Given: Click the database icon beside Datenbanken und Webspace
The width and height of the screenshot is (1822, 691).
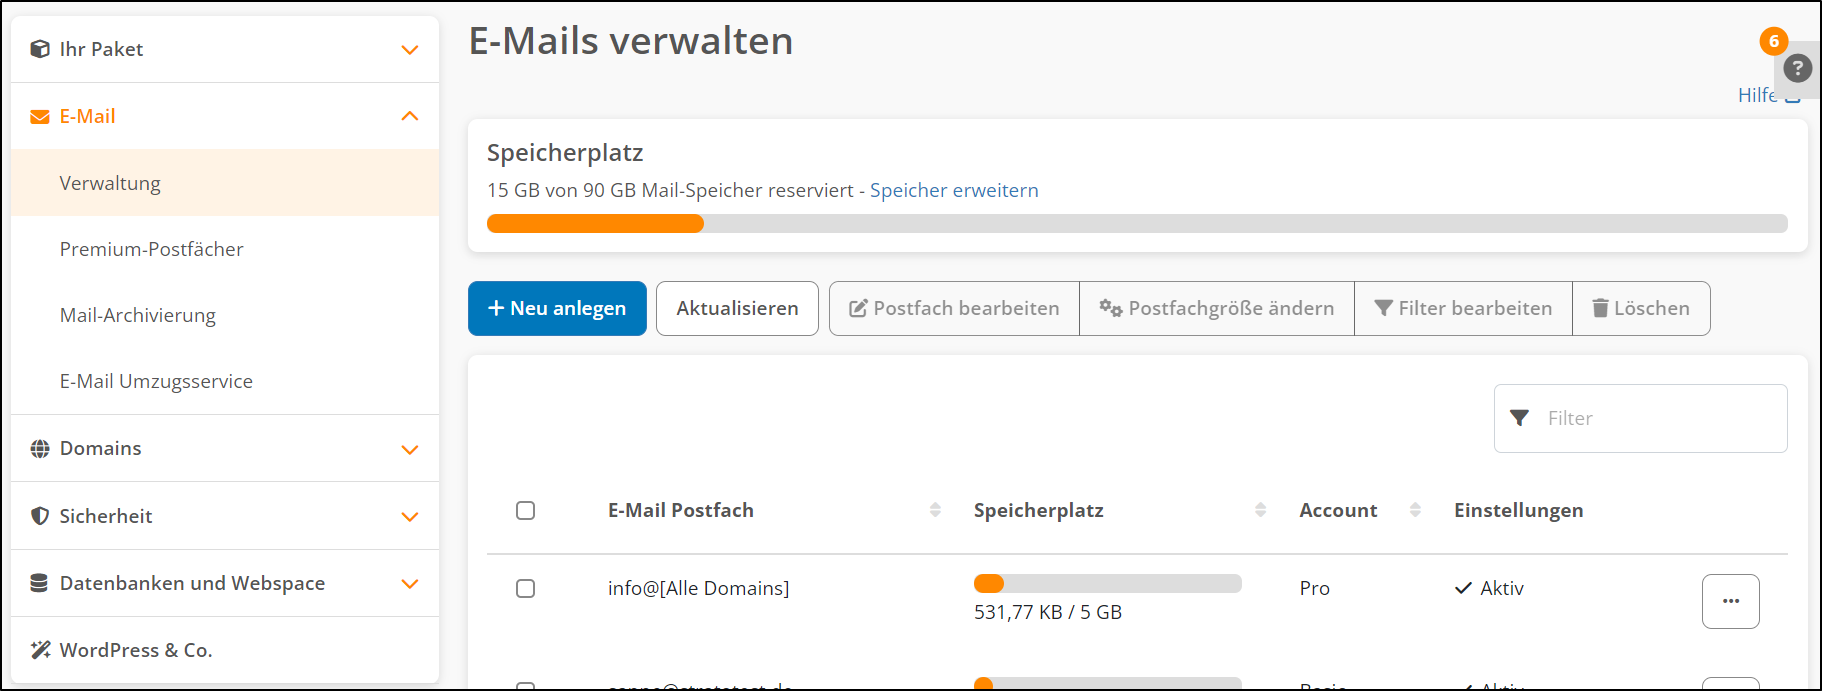Looking at the screenshot, I should click(x=39, y=583).
